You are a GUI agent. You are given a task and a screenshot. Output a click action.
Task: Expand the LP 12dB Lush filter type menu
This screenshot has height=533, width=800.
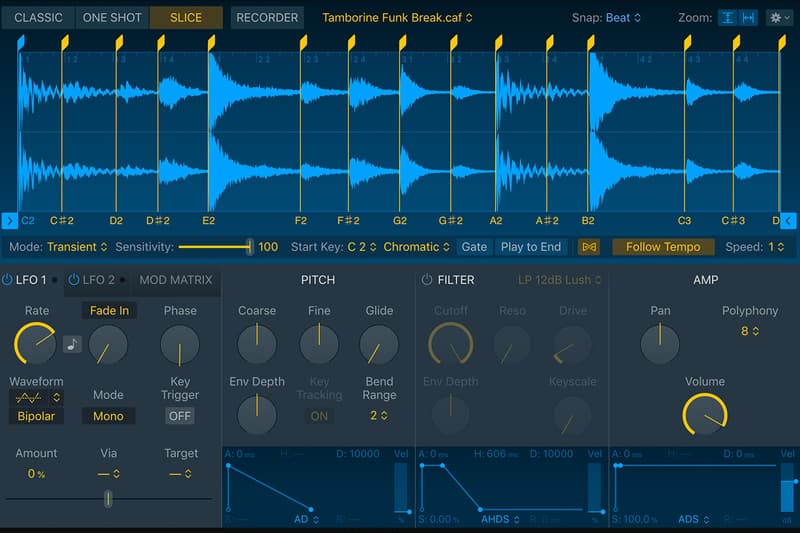pyautogui.click(x=560, y=281)
